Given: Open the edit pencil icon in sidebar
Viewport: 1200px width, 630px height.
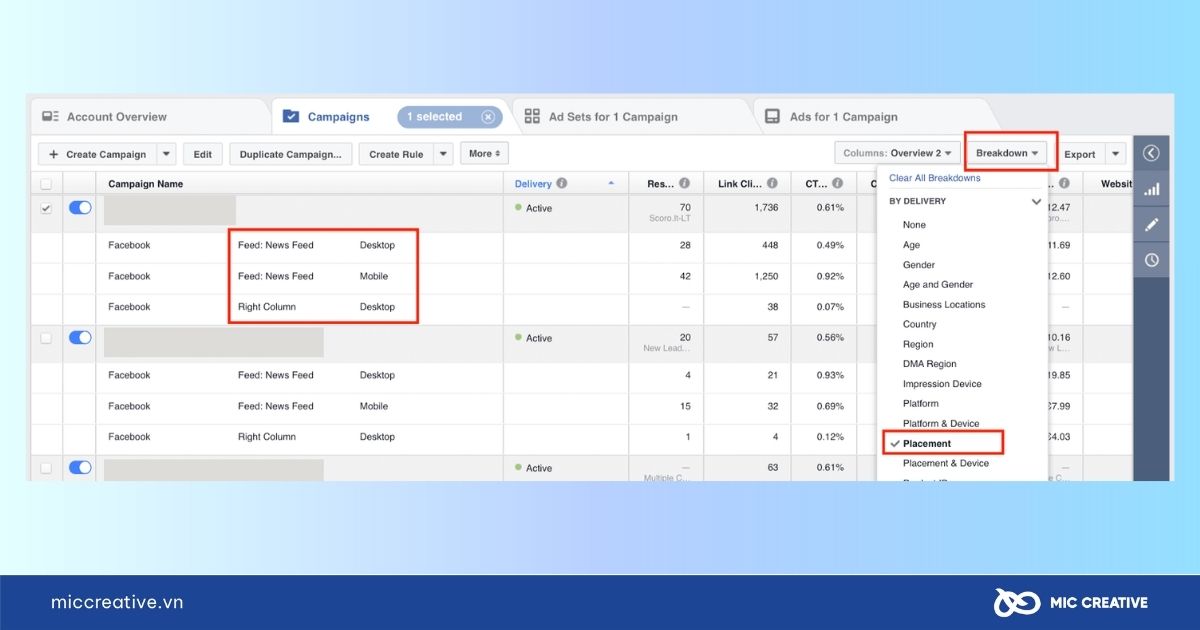Looking at the screenshot, I should pos(1151,224).
